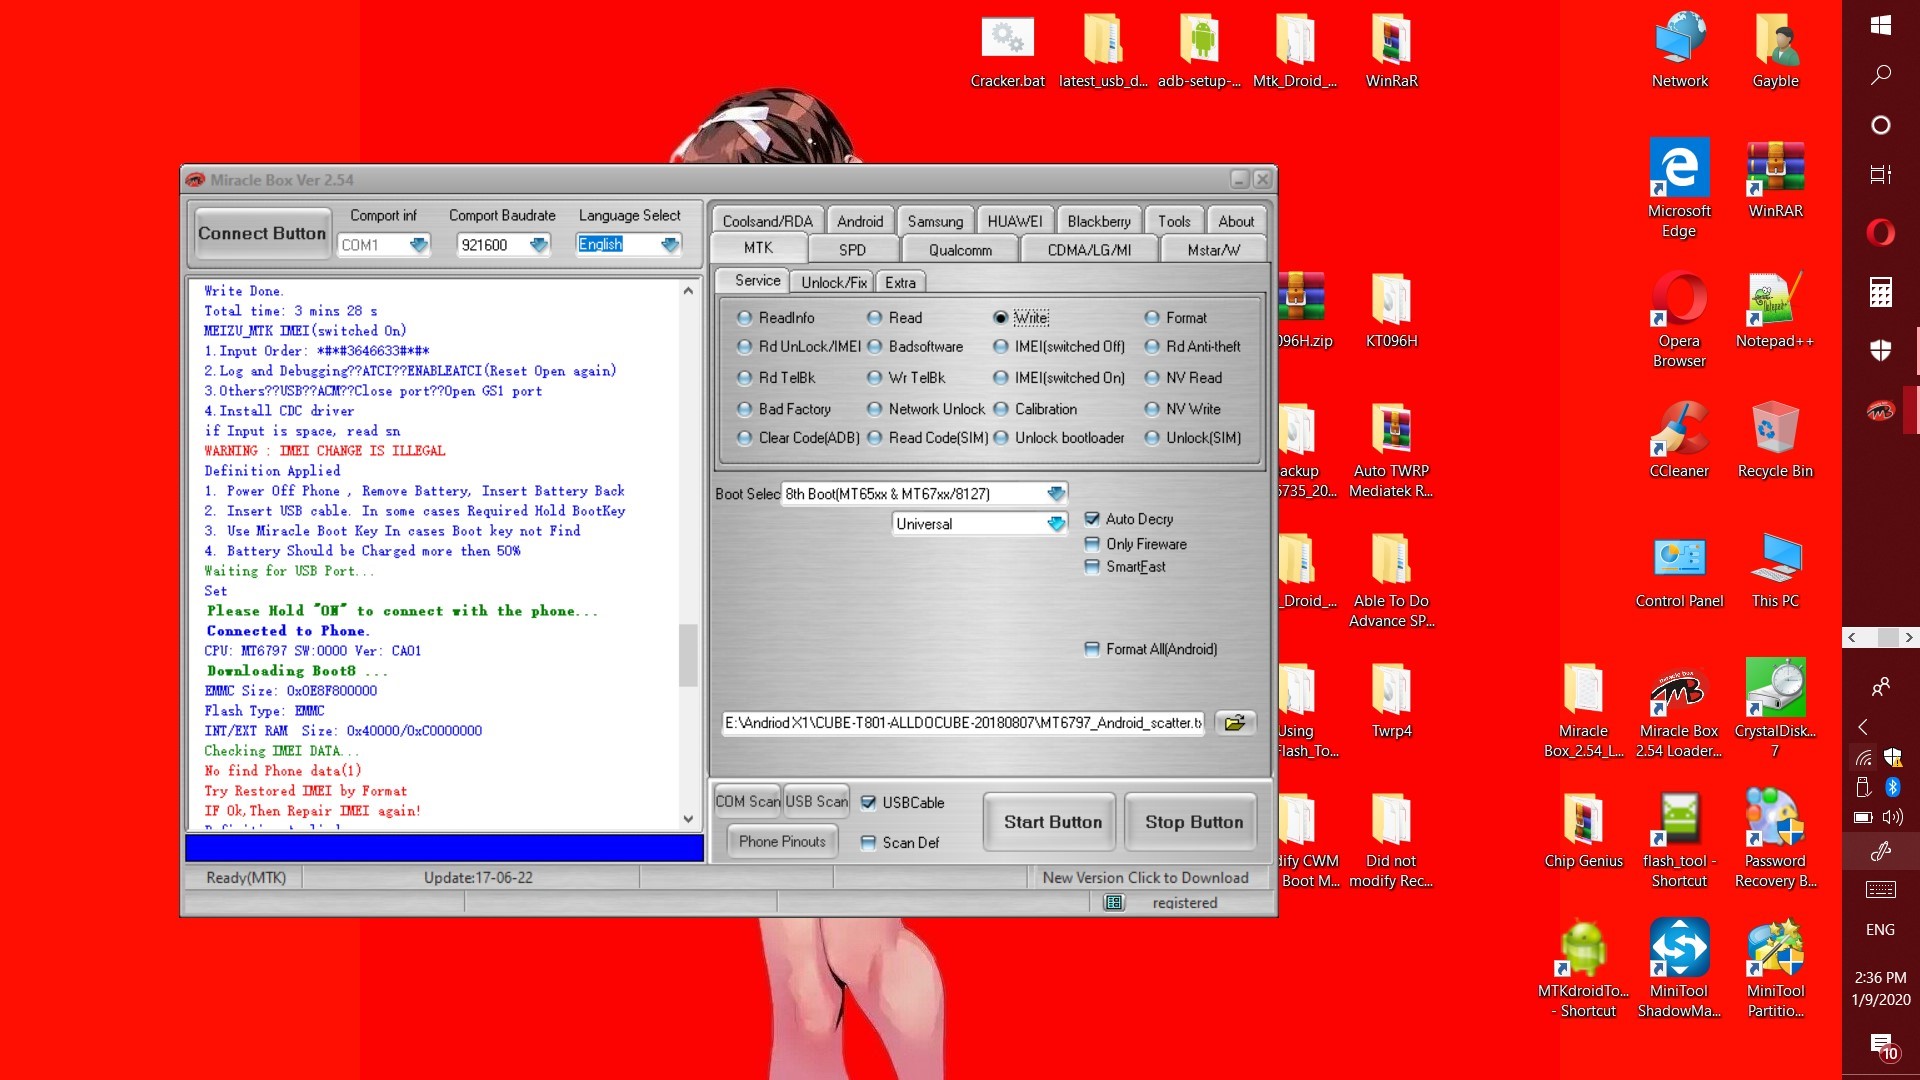1920x1080 pixels.
Task: Open the Universal model dropdown
Action: [x=1056, y=524]
